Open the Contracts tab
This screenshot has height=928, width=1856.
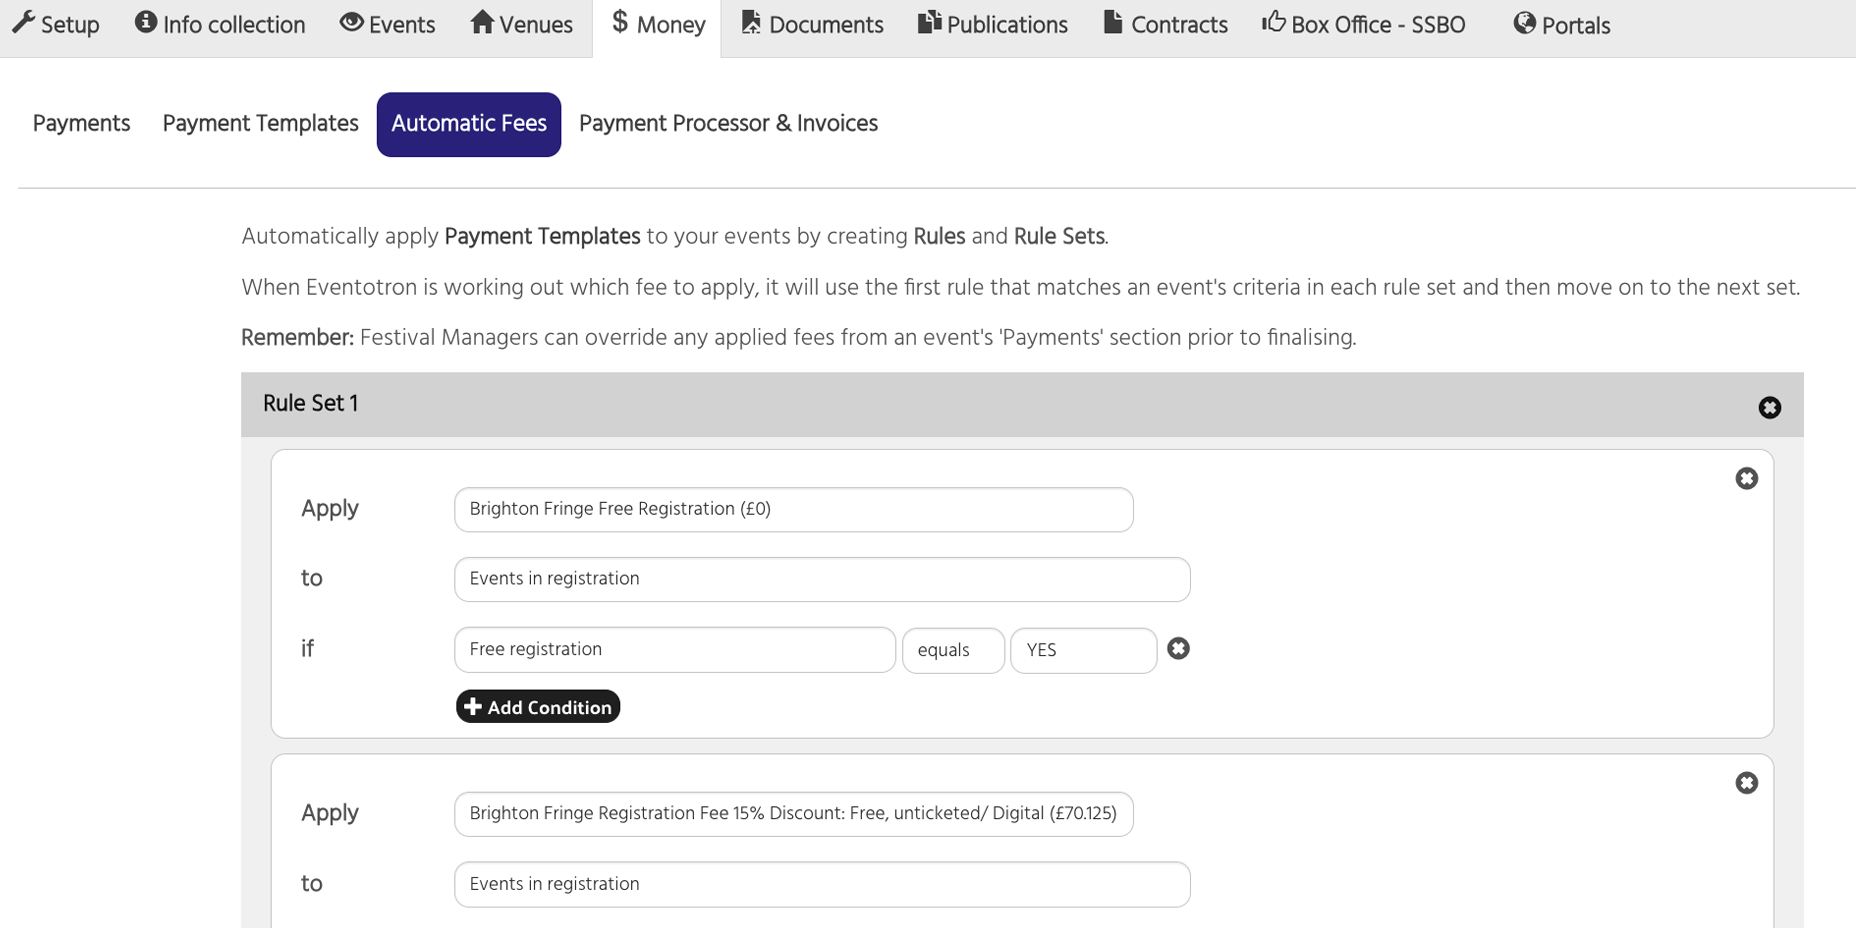(1165, 25)
